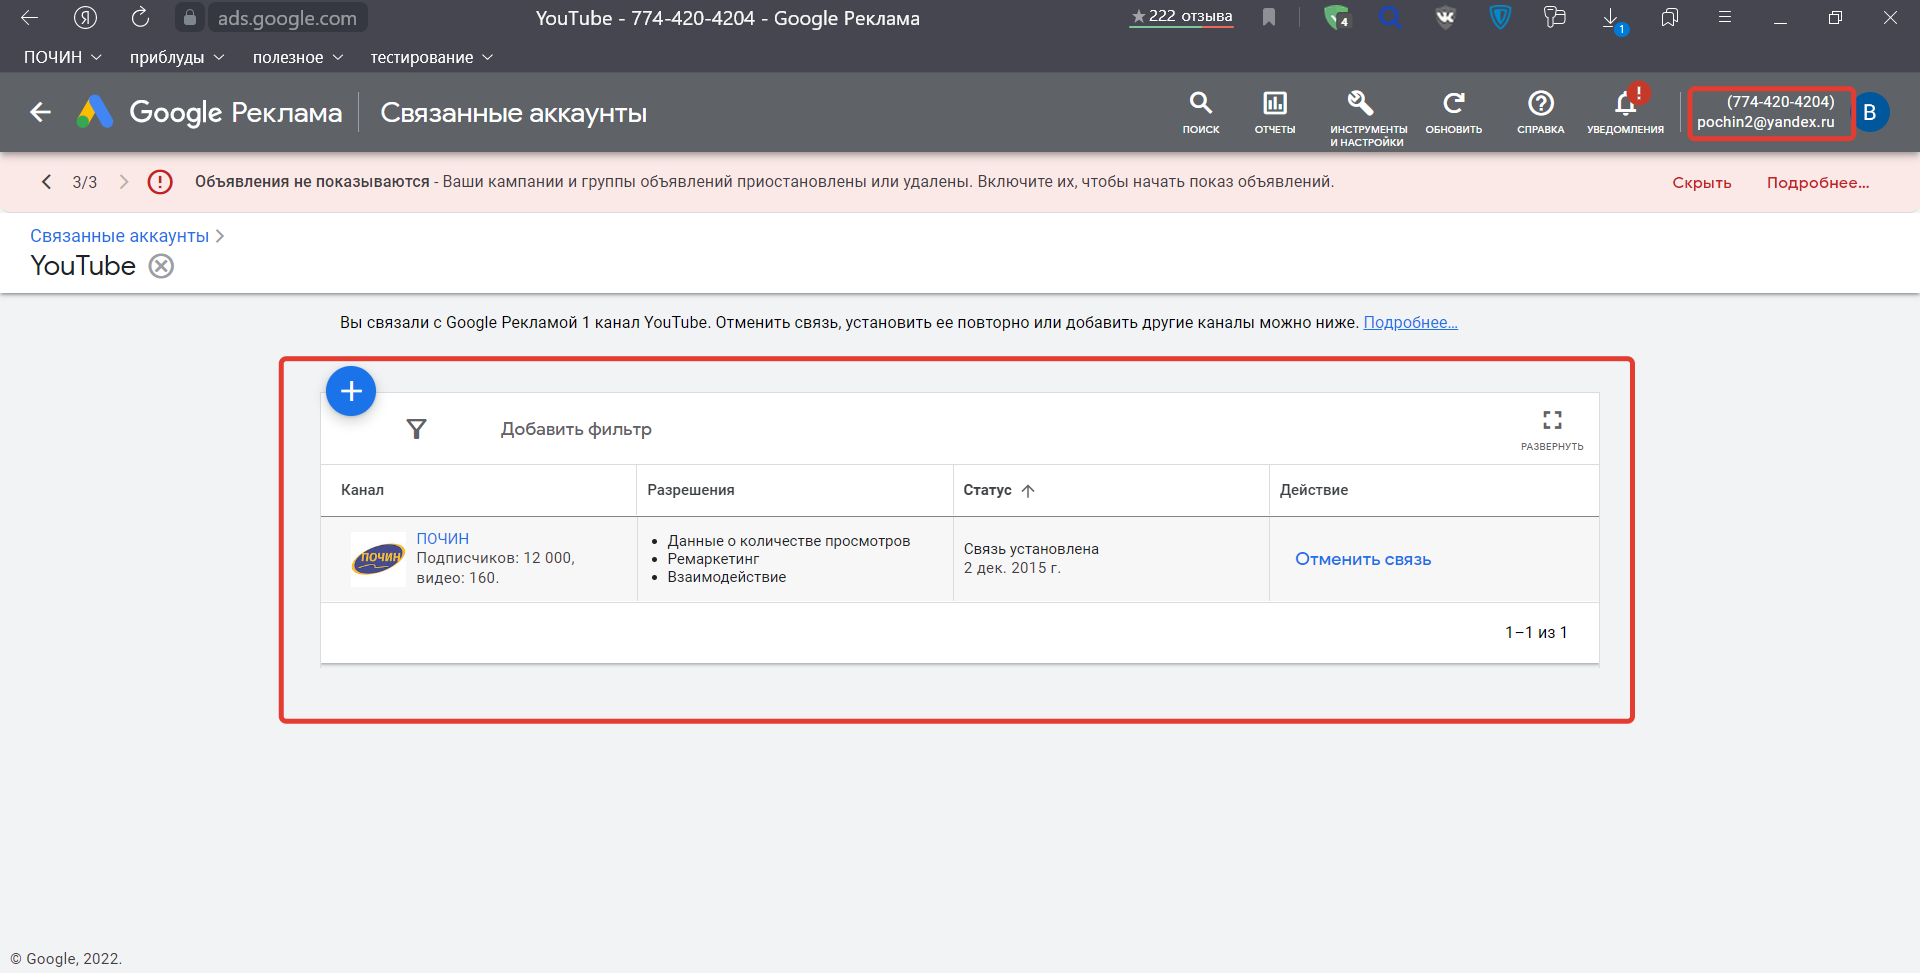1920x973 pixels.
Task: Open the ПОЧИН channel link
Action: (x=442, y=538)
